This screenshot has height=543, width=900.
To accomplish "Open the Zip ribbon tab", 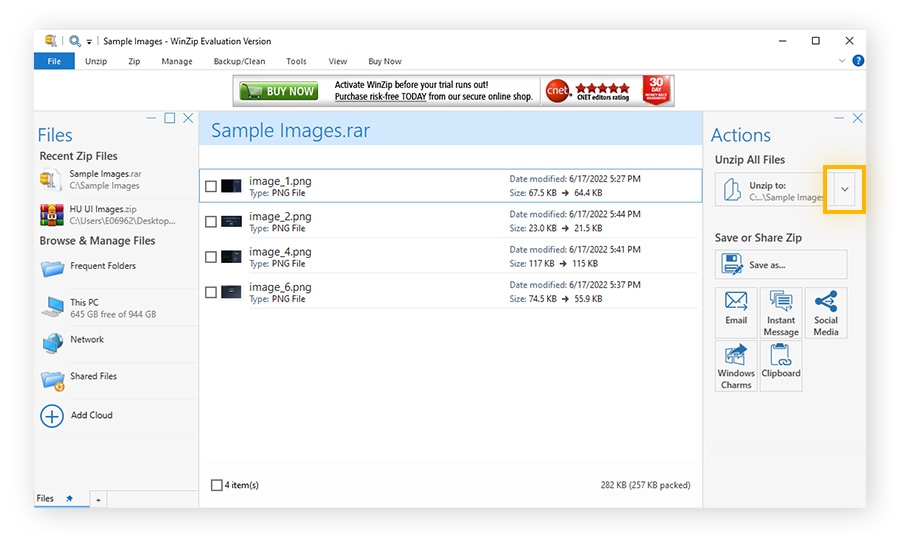I will [134, 61].
